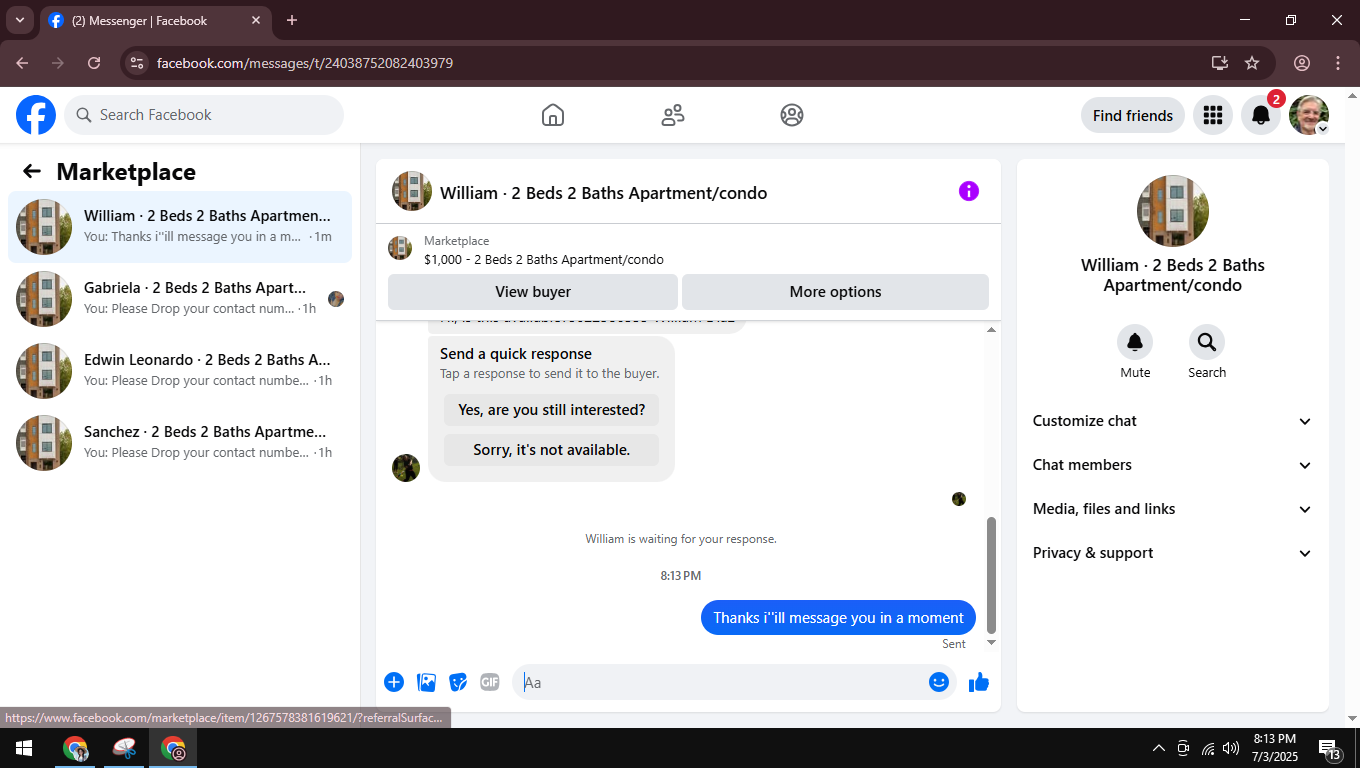
Task: Open the Facebook logo home link
Action: [x=36, y=115]
